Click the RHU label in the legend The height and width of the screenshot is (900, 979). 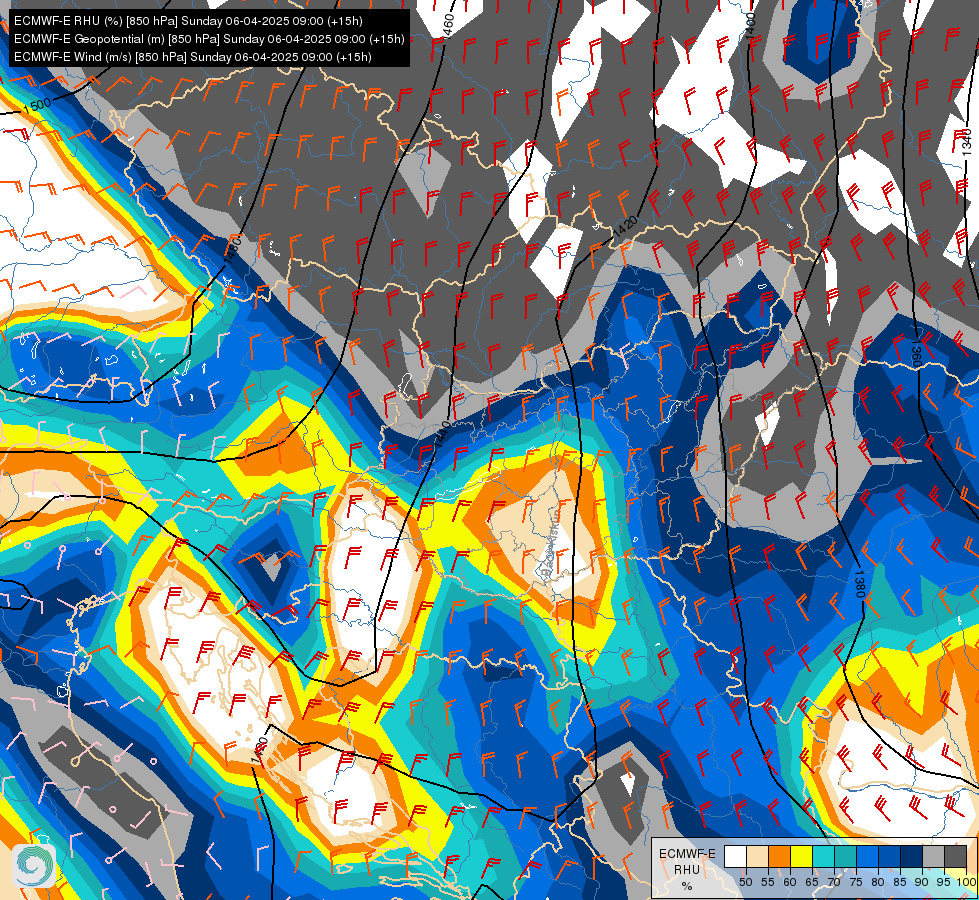[687, 870]
